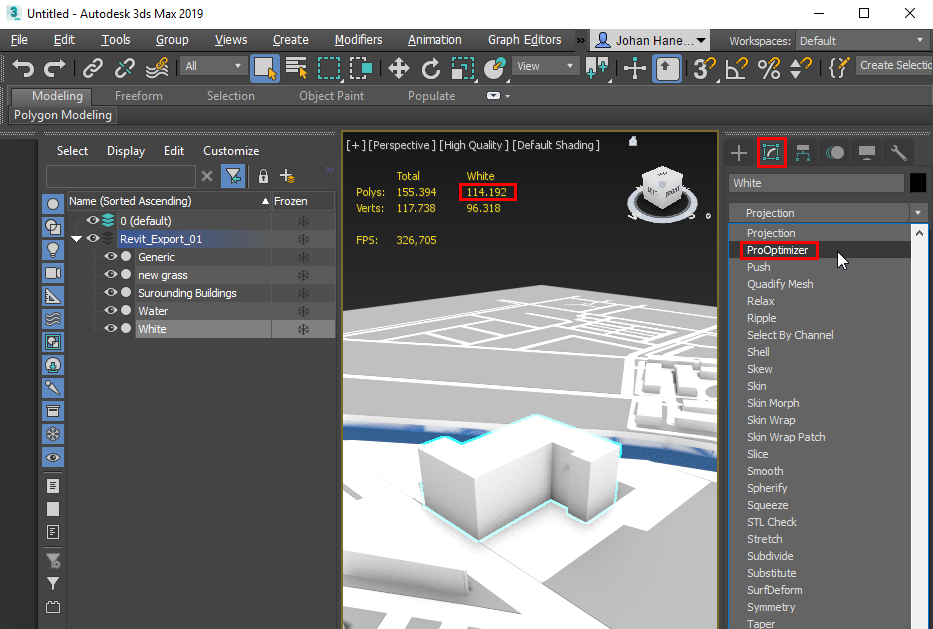The image size is (933, 629).
Task: Hide the Water layer object
Action: (x=111, y=311)
